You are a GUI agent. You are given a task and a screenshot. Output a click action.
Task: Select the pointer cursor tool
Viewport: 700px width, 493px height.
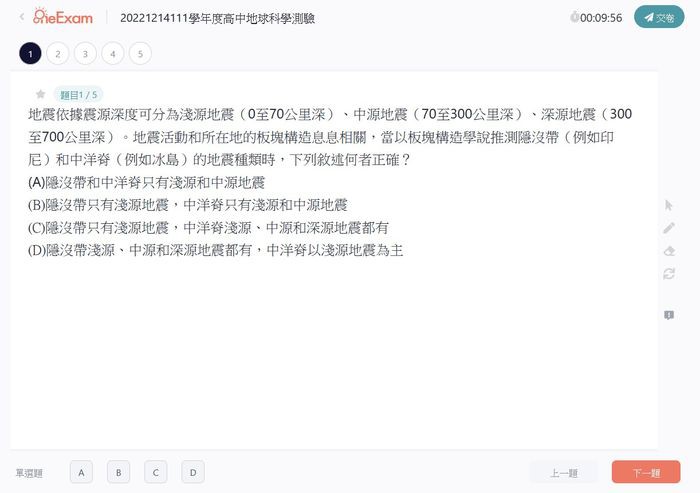(x=668, y=205)
